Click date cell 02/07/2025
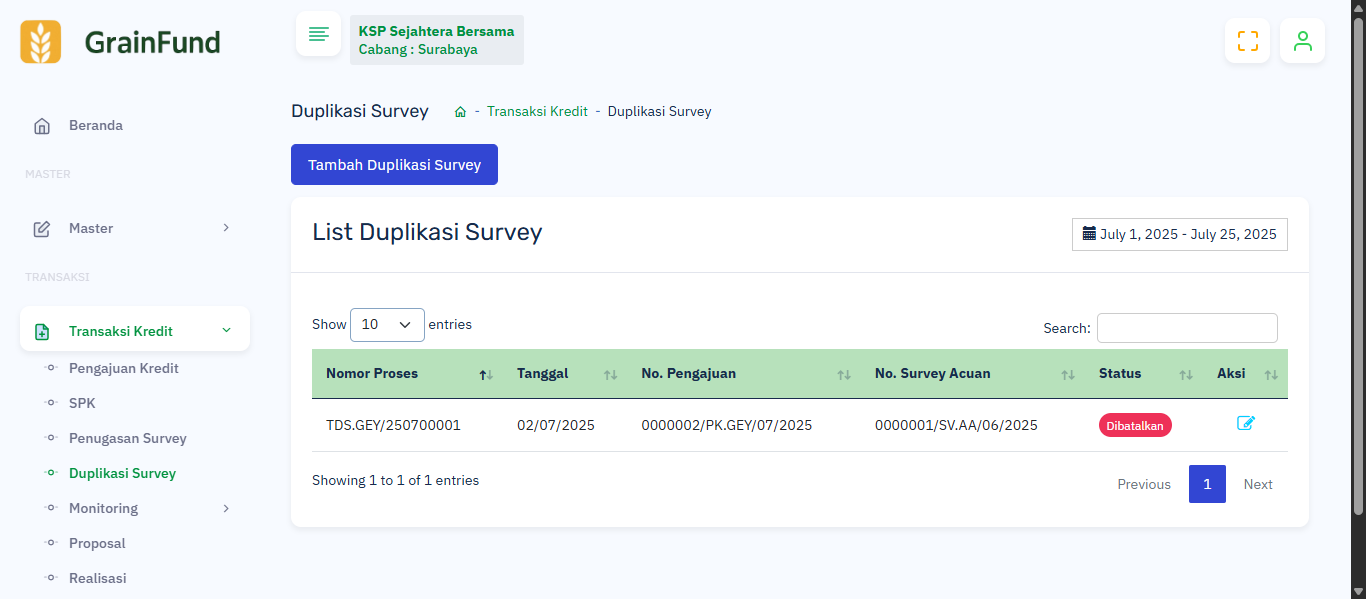 click(556, 425)
